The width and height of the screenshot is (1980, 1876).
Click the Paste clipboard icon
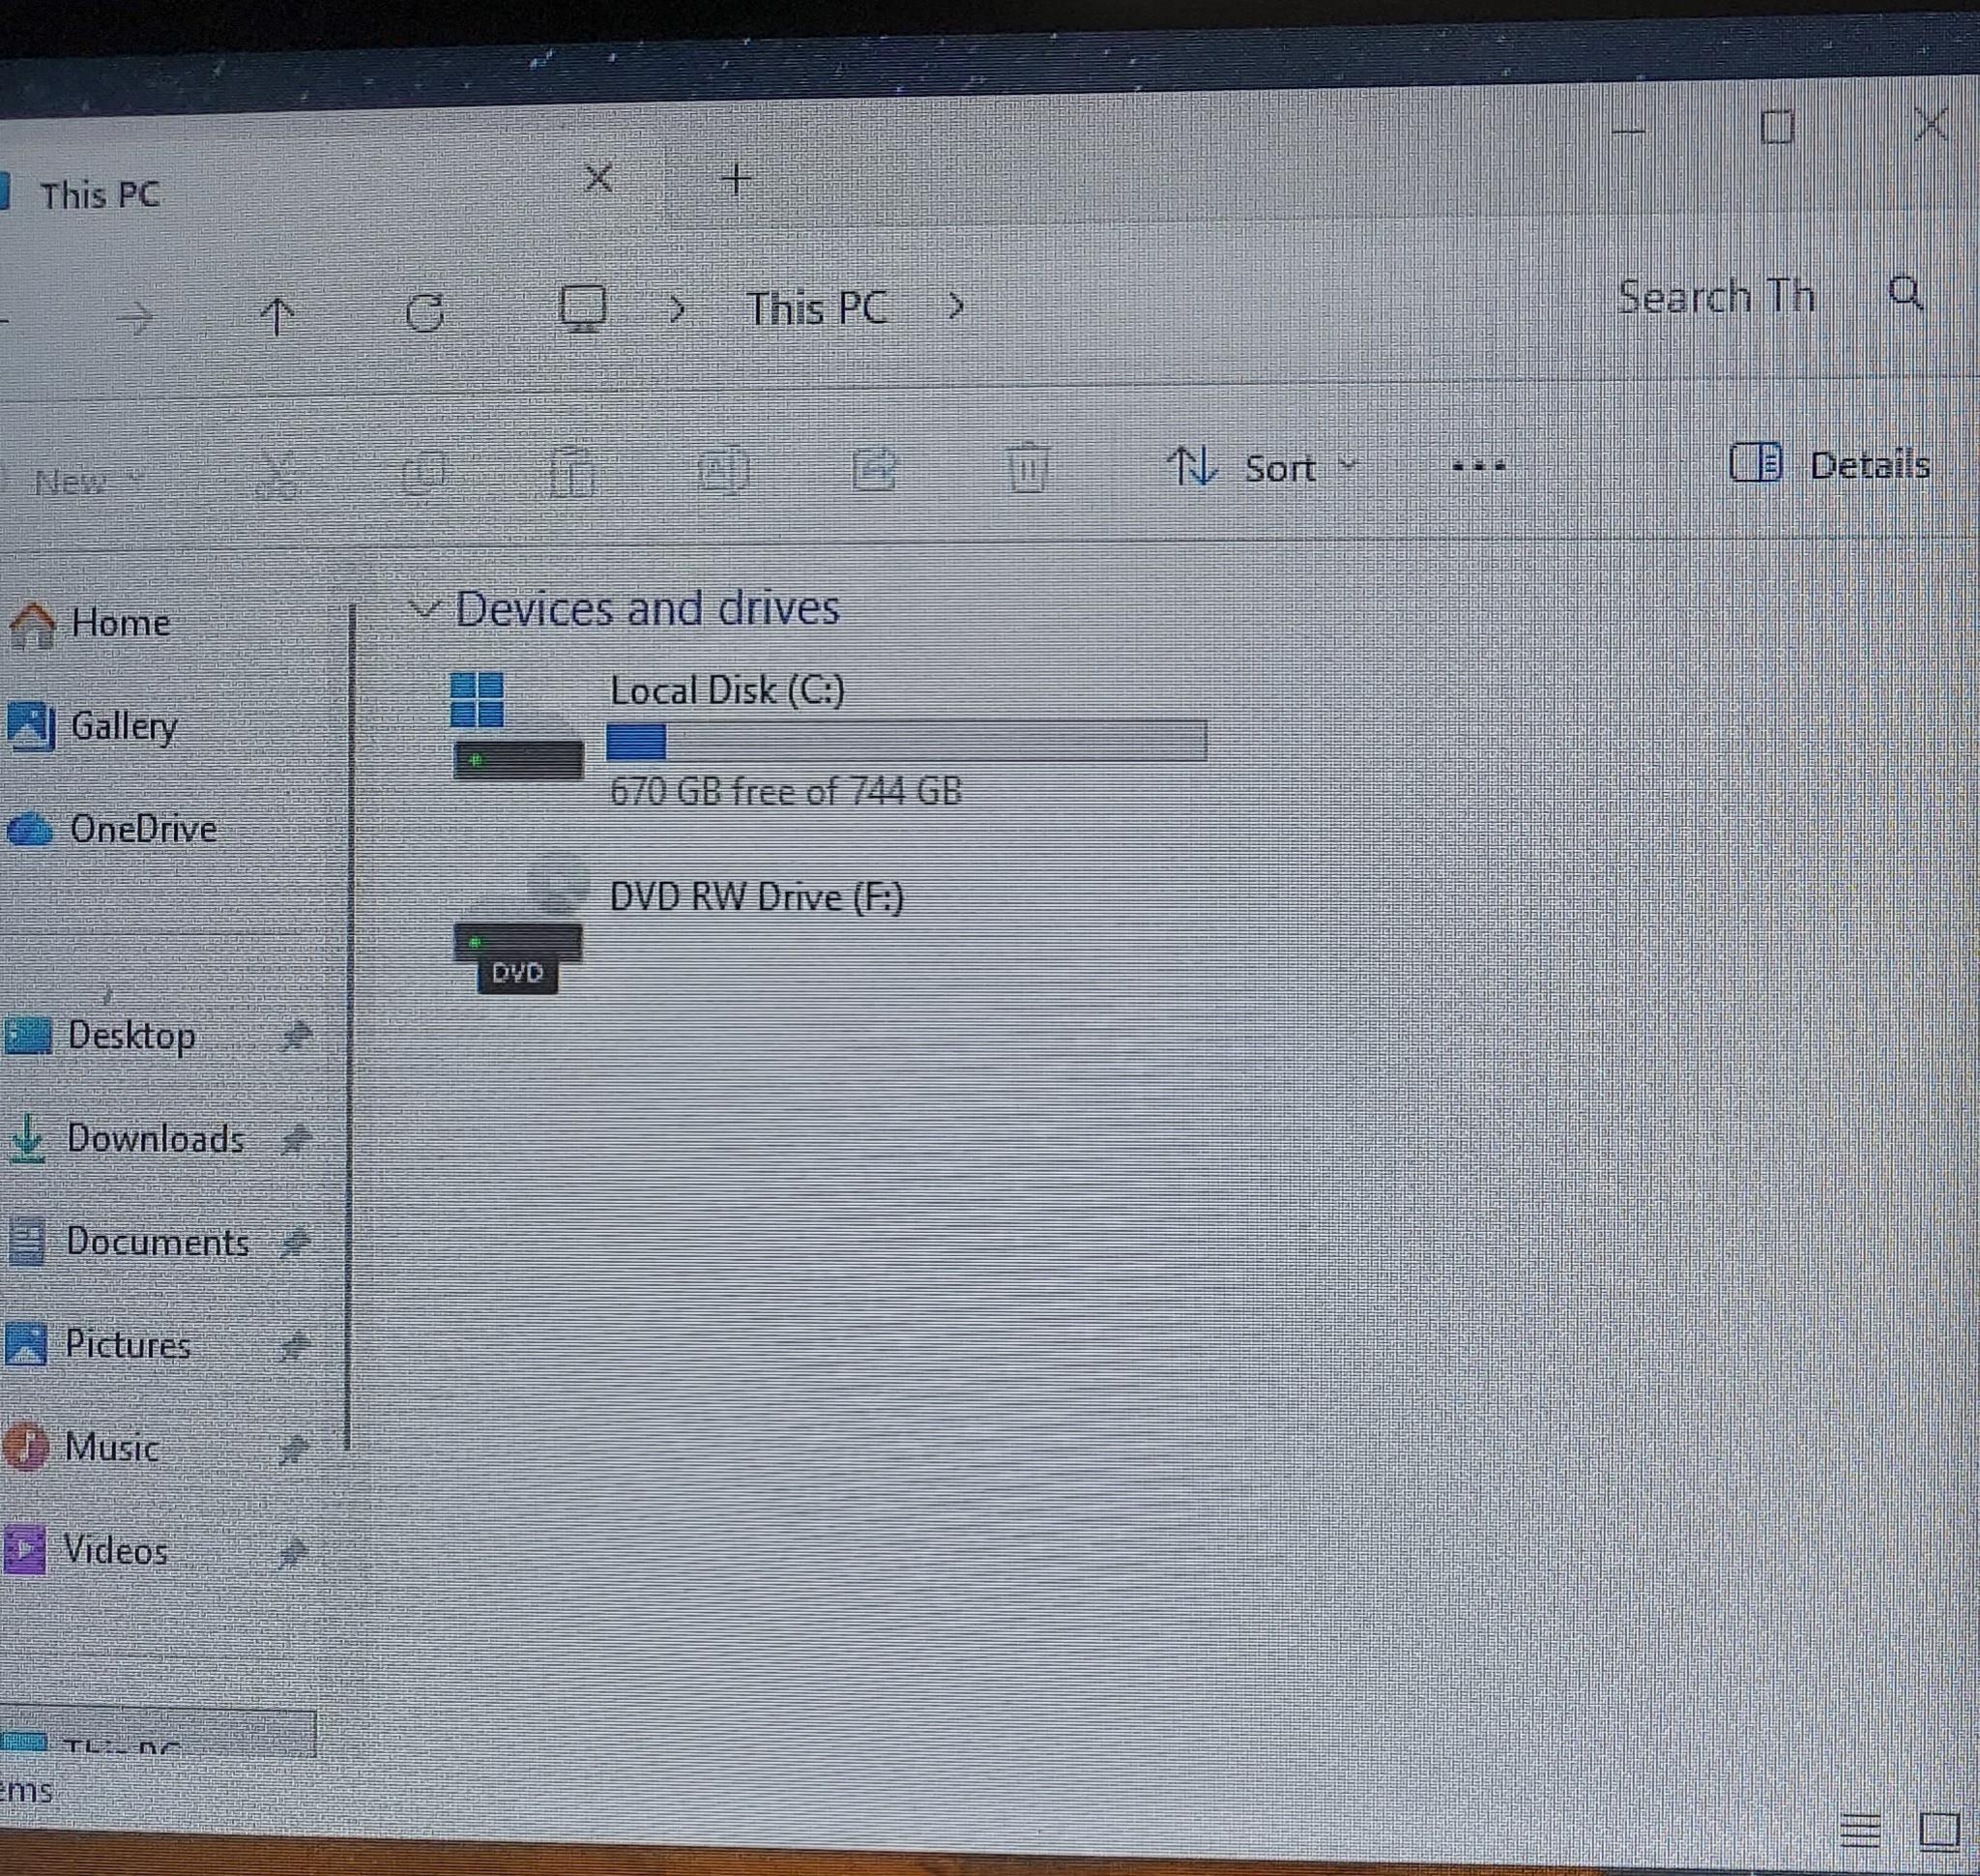coord(573,472)
